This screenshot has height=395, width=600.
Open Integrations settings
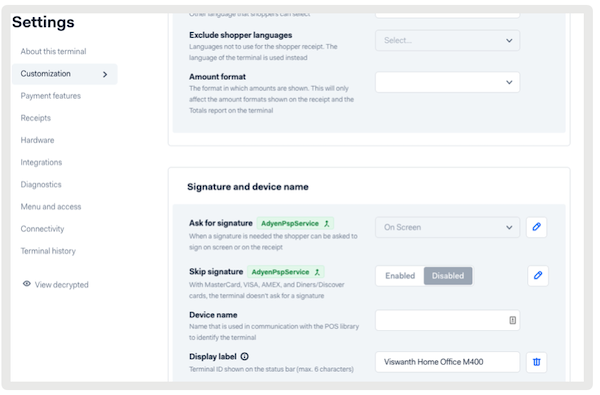coord(41,162)
